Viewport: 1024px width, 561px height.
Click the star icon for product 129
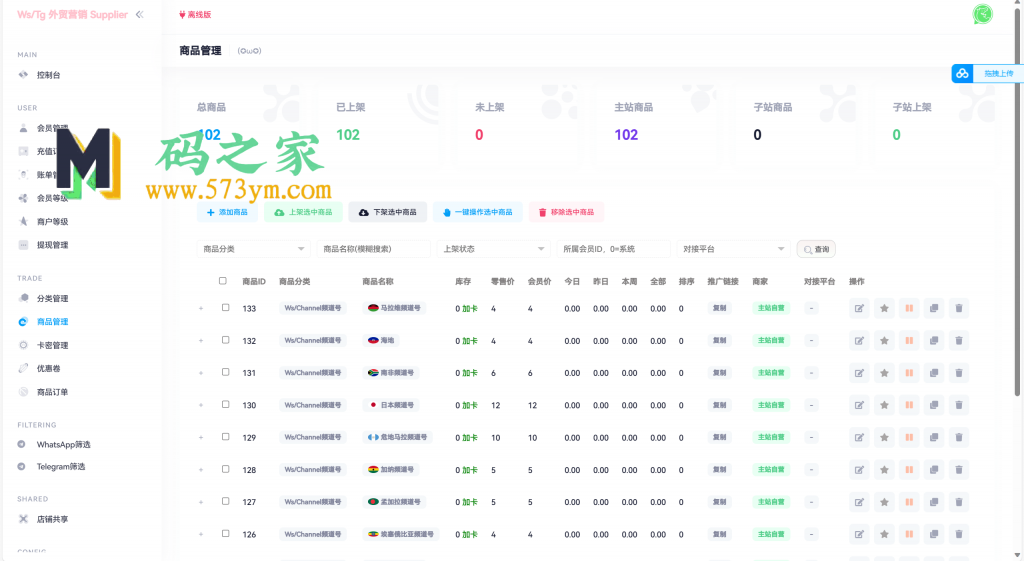pyautogui.click(x=884, y=438)
